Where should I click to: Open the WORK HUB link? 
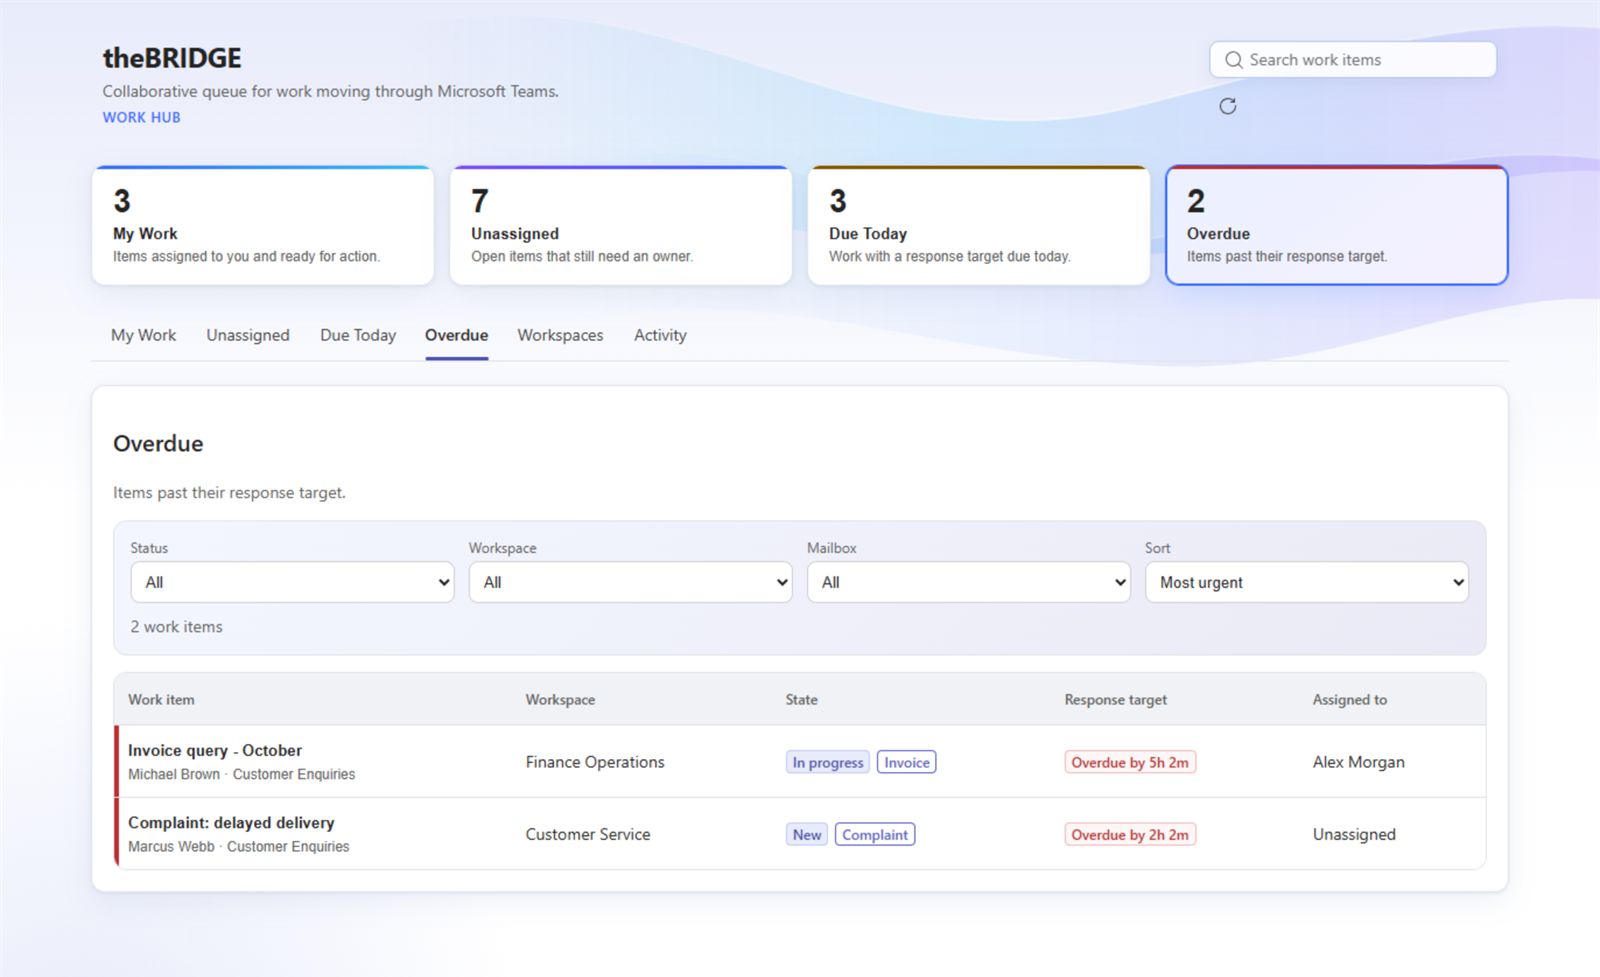(142, 117)
